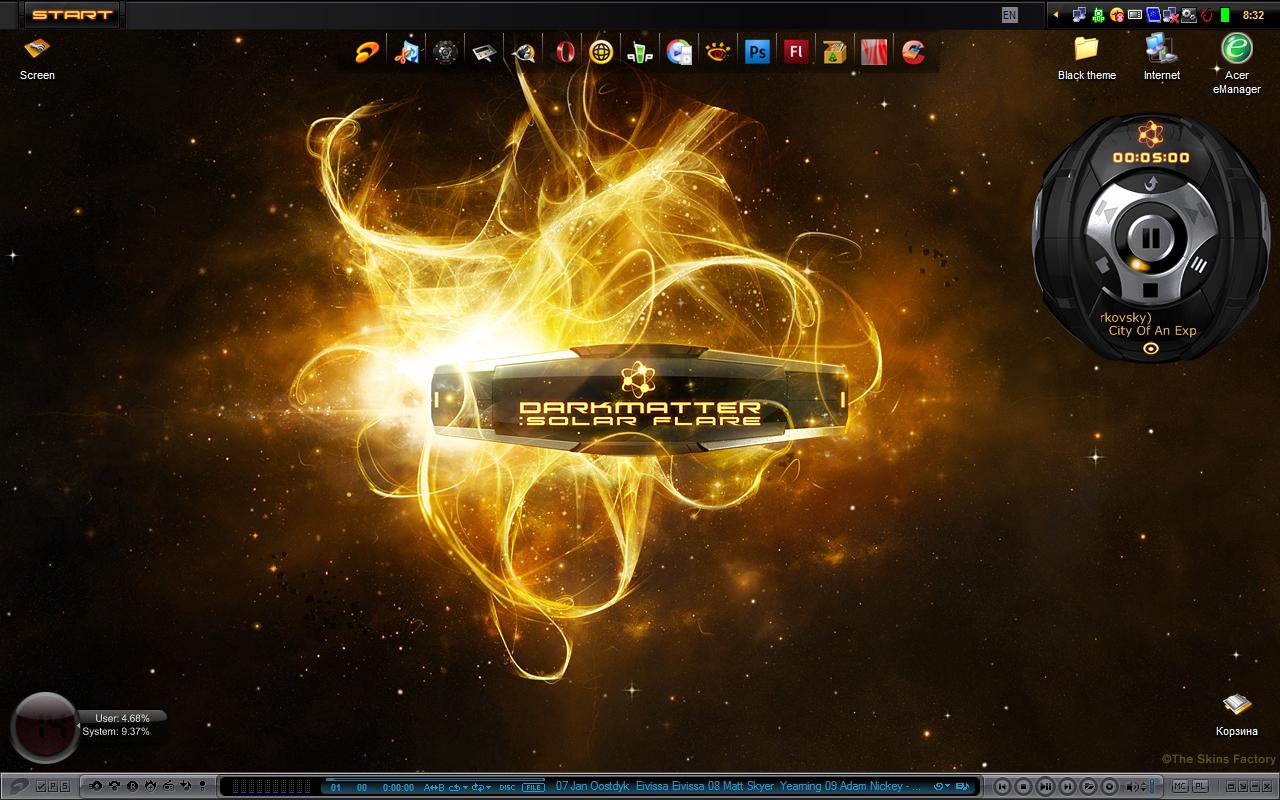1280x800 pixels.
Task: Open the Корзина recycle bin
Action: tap(1237, 714)
